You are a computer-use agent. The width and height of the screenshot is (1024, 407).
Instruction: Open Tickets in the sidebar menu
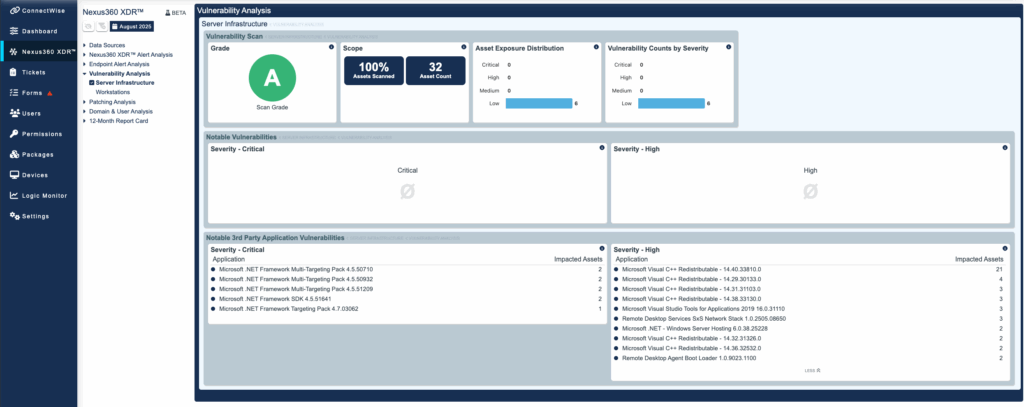(x=34, y=73)
